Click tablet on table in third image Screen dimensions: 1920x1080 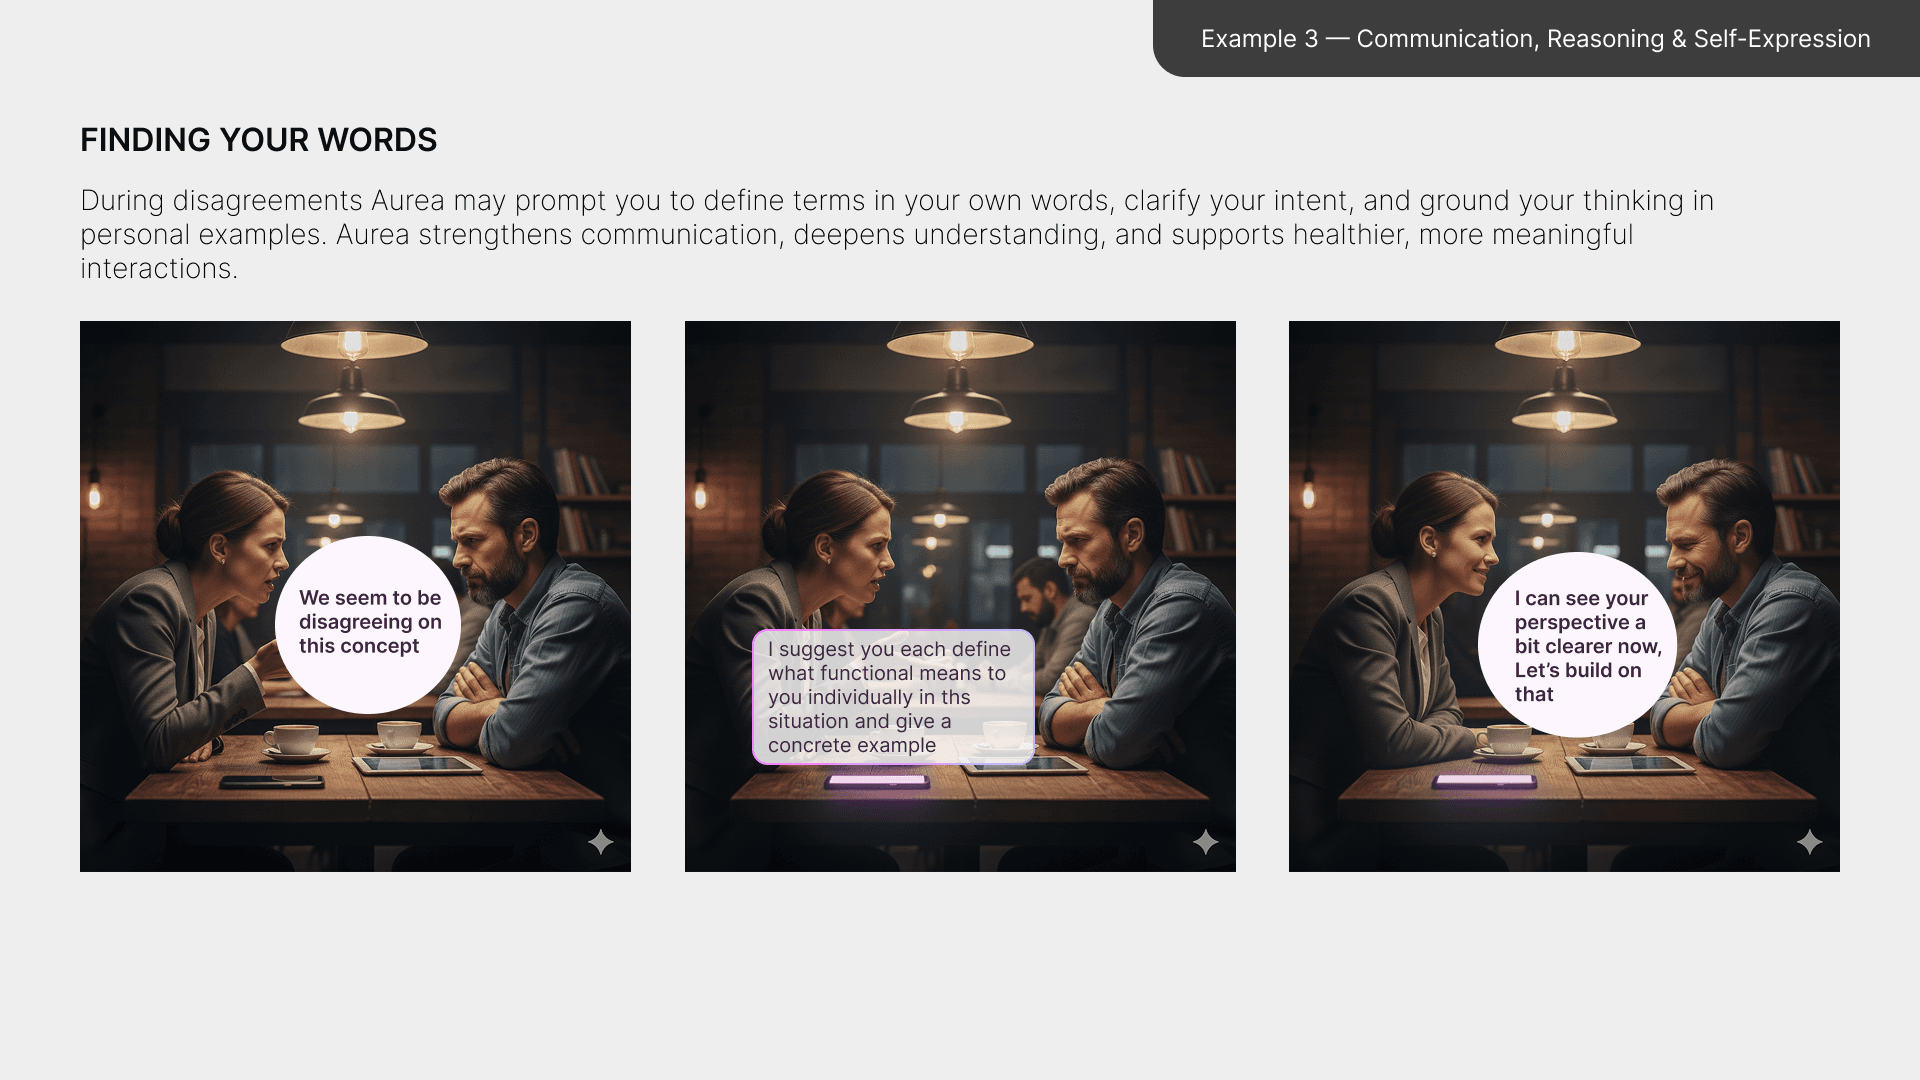click(1630, 765)
